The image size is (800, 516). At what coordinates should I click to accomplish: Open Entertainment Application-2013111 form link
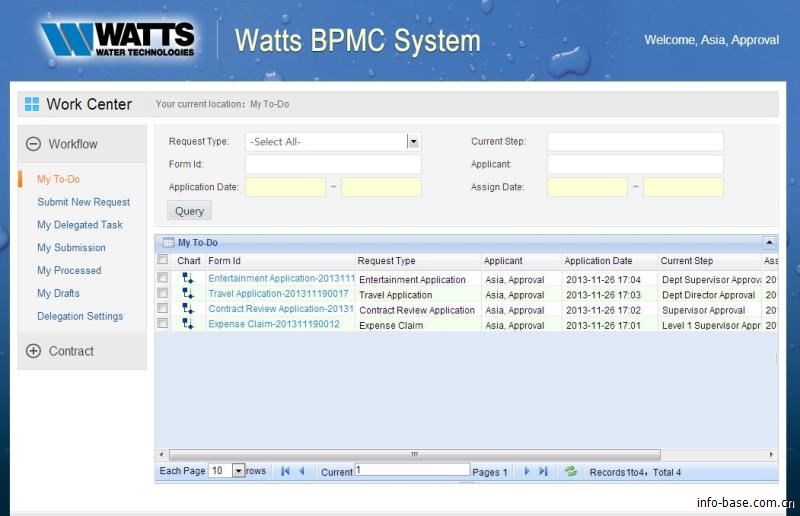[282, 278]
